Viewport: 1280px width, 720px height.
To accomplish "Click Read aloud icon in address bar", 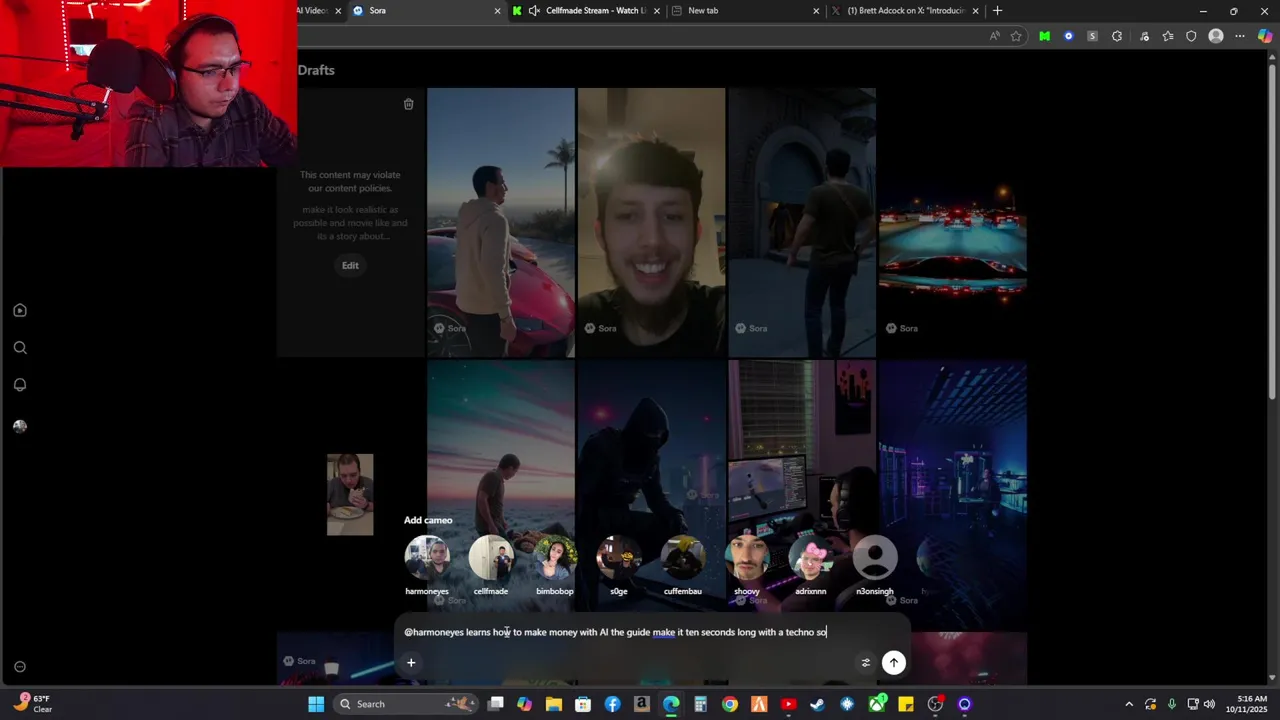I will (x=994, y=36).
